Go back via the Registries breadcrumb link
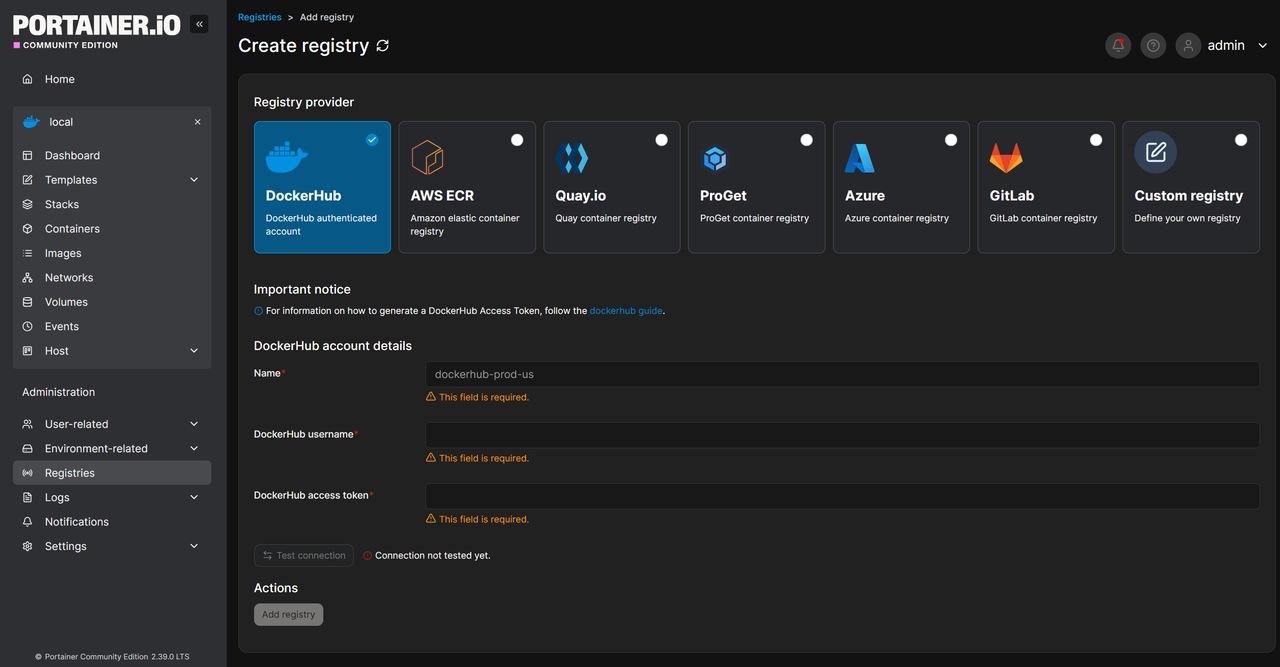 (x=260, y=17)
